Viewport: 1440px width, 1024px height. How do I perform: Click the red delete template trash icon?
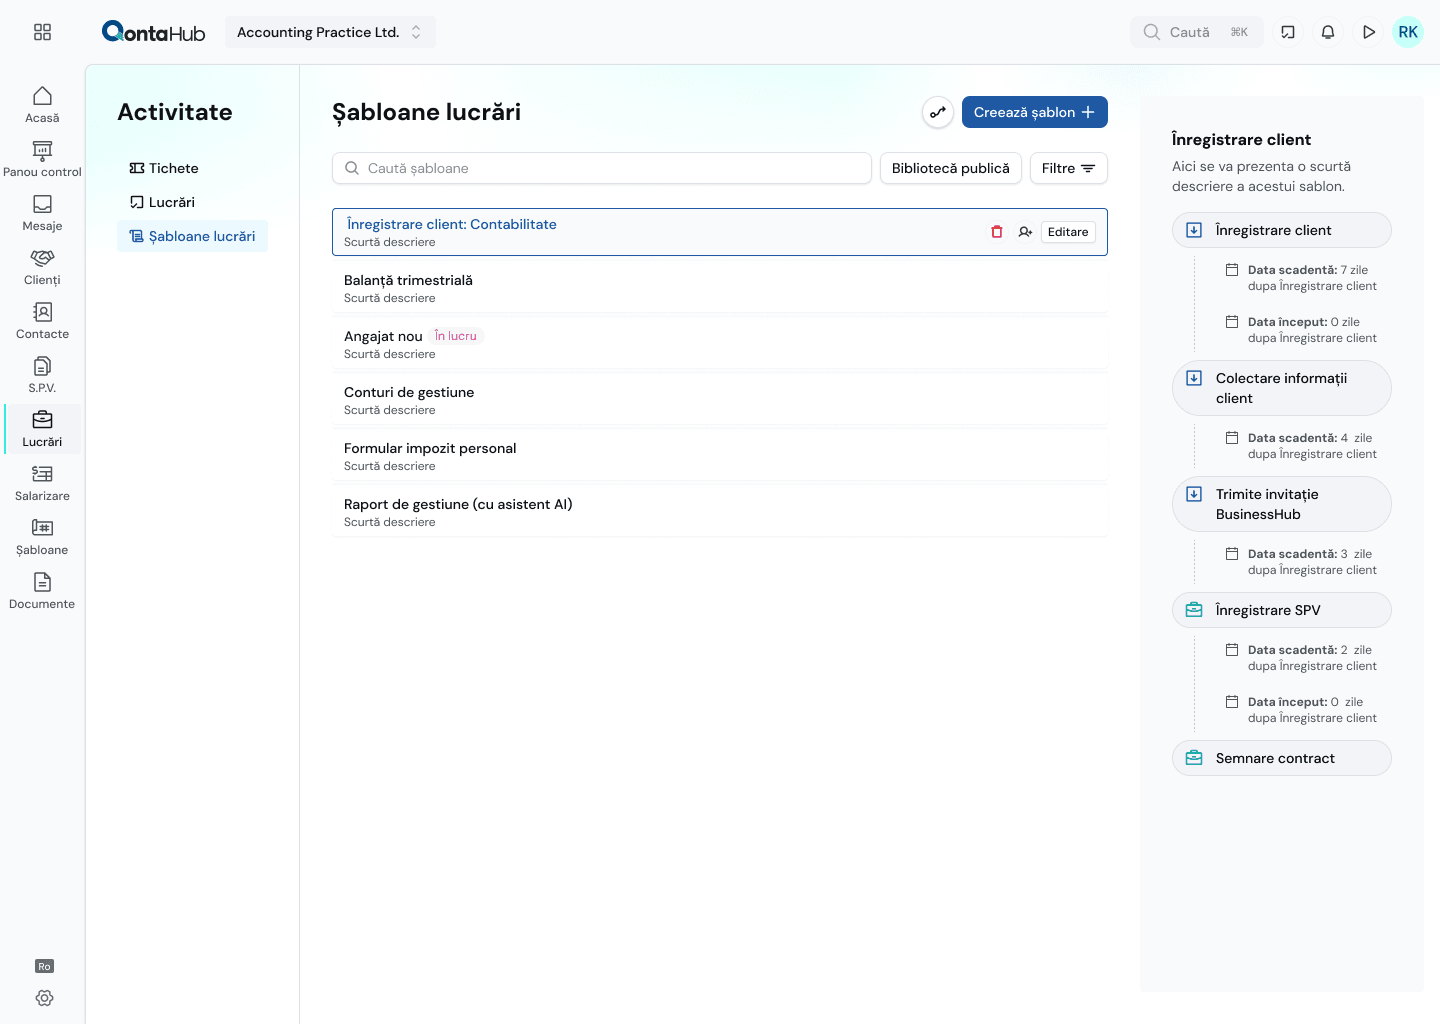pyautogui.click(x=996, y=232)
